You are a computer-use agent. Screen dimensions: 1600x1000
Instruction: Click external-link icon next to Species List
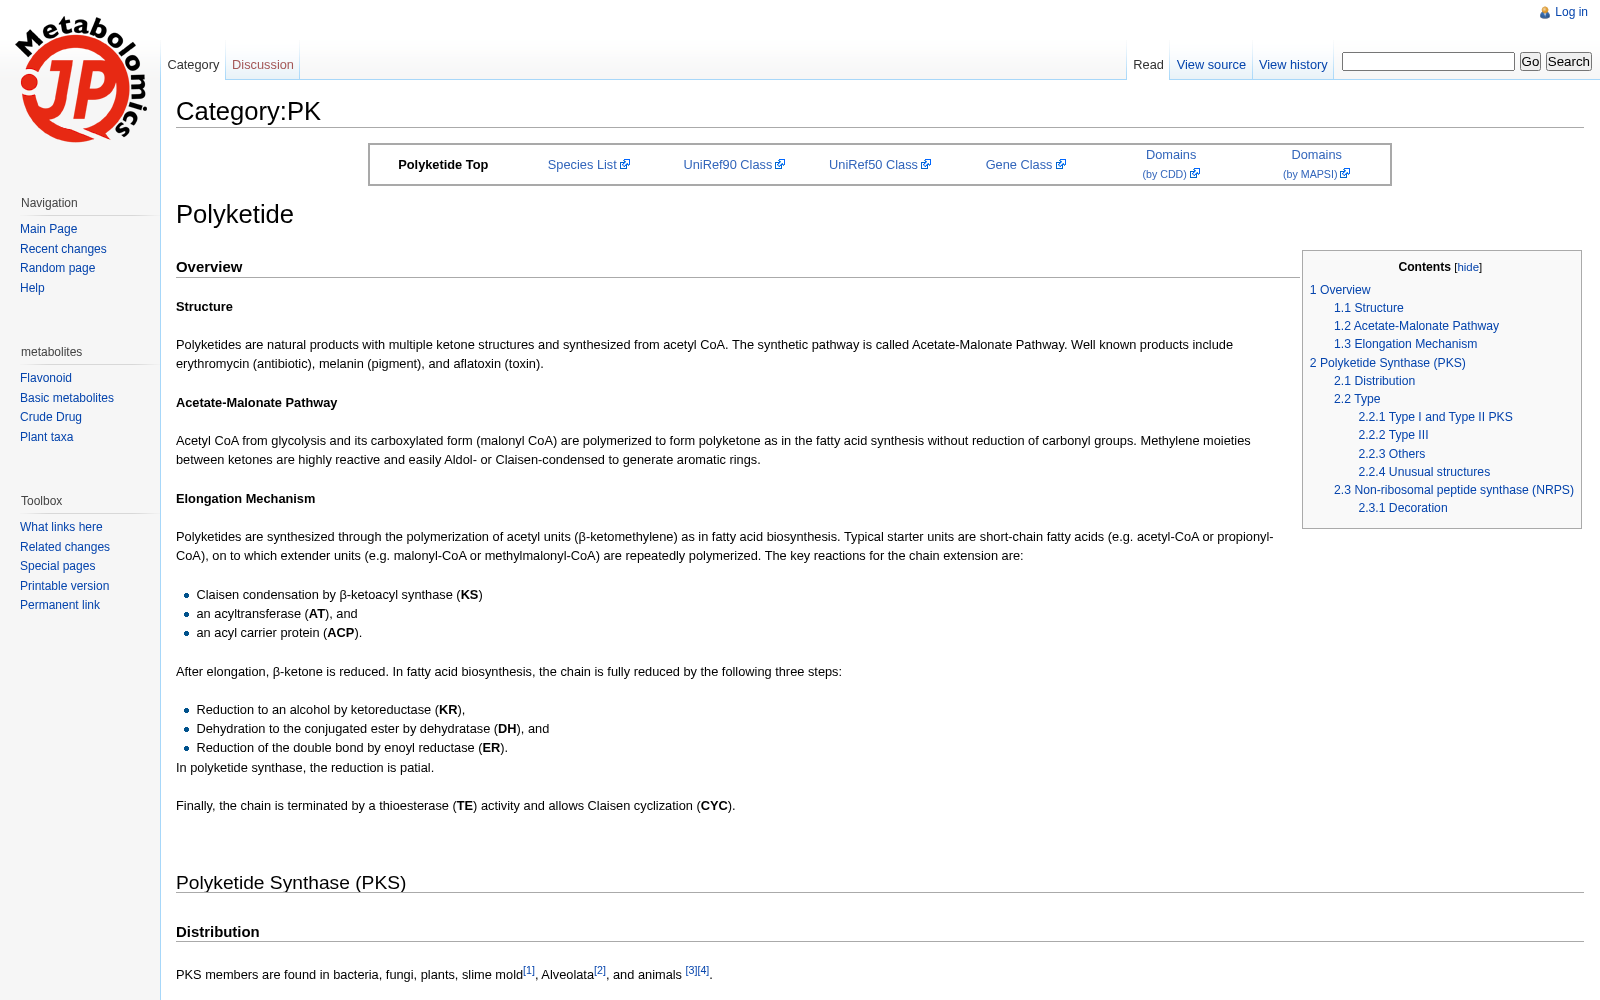(625, 164)
